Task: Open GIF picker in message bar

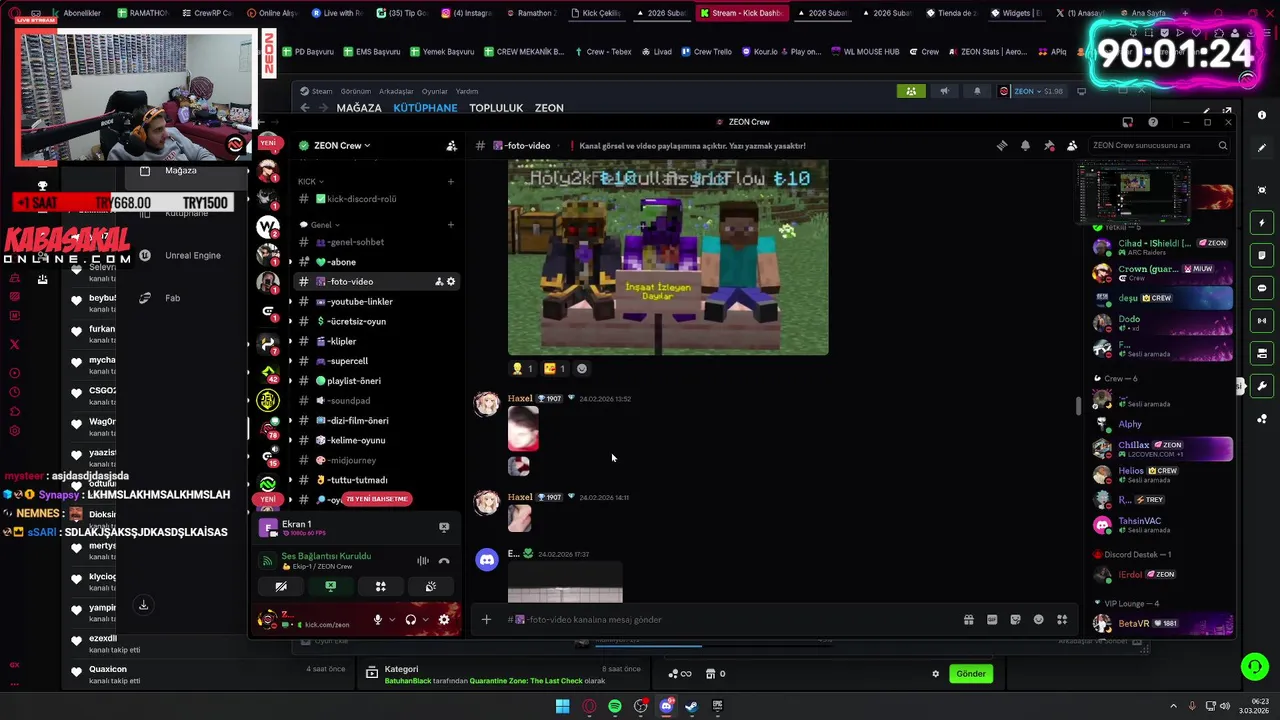Action: tap(992, 620)
